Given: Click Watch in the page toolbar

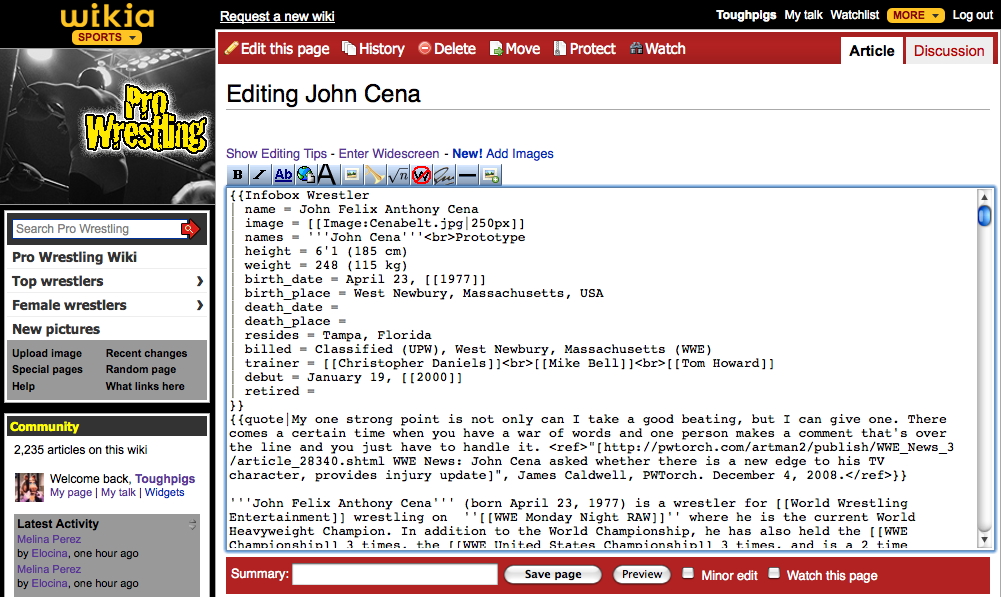Looking at the screenshot, I should pos(658,49).
